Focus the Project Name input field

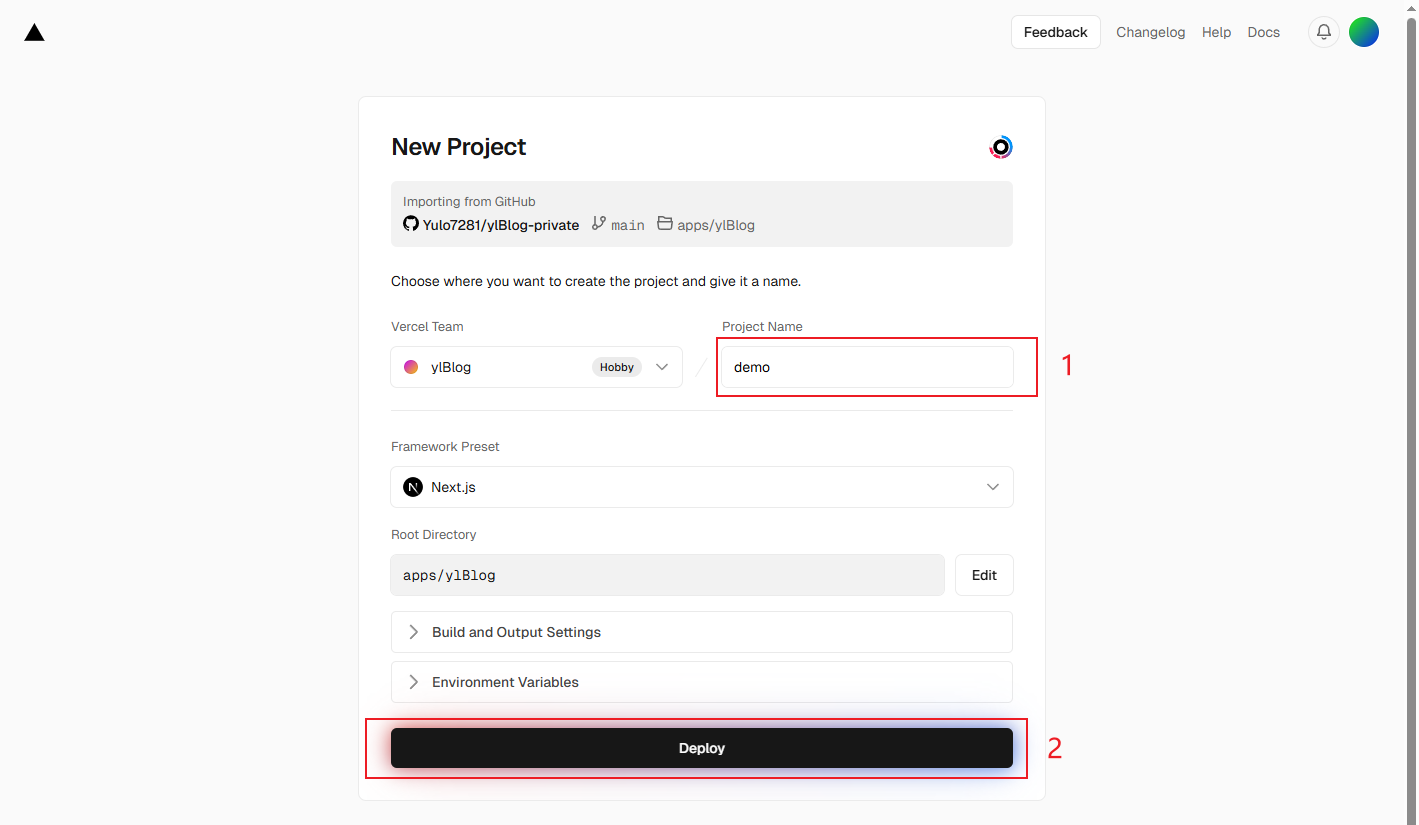(x=867, y=367)
